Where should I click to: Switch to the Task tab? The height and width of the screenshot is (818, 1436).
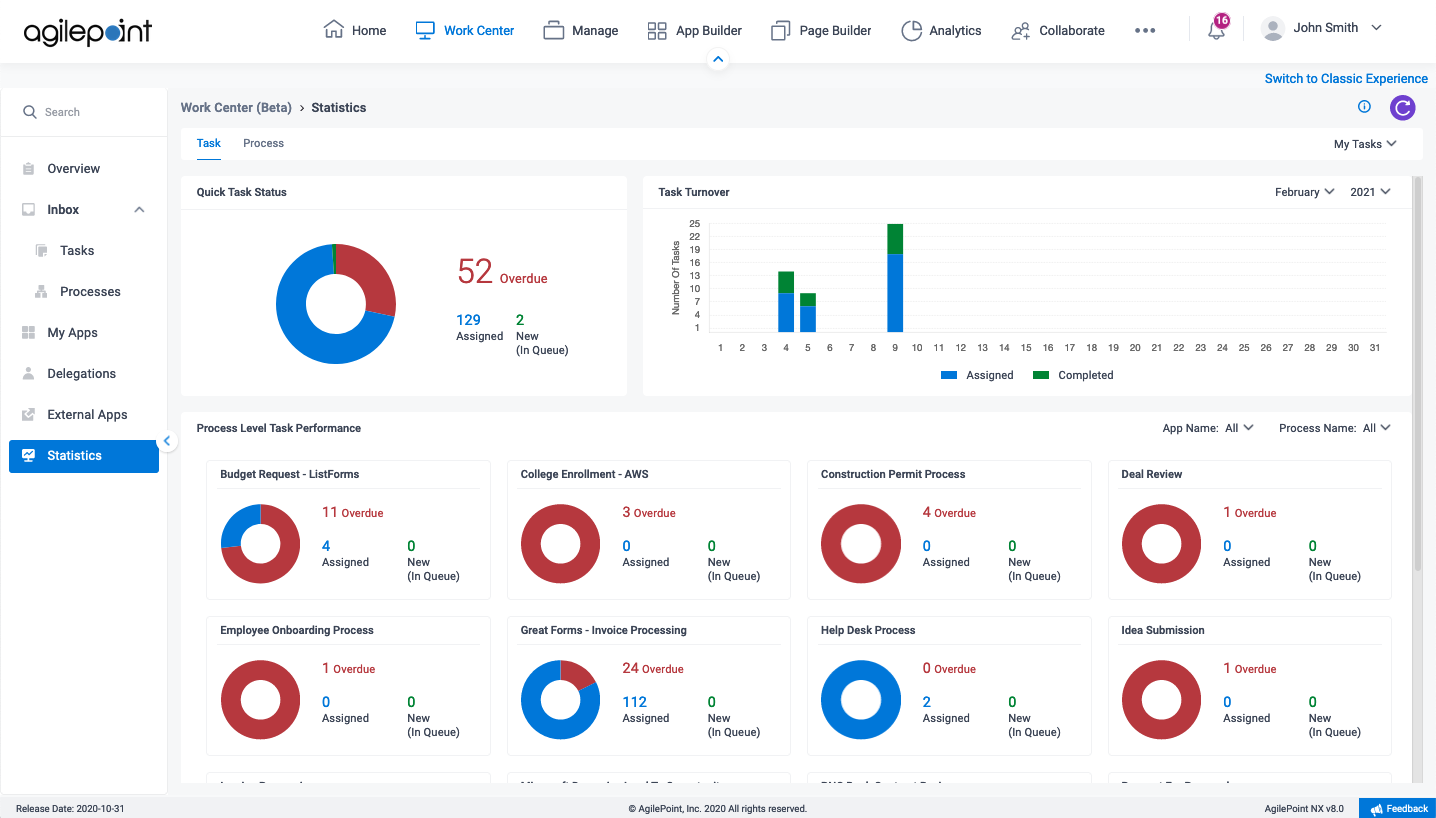click(x=209, y=143)
